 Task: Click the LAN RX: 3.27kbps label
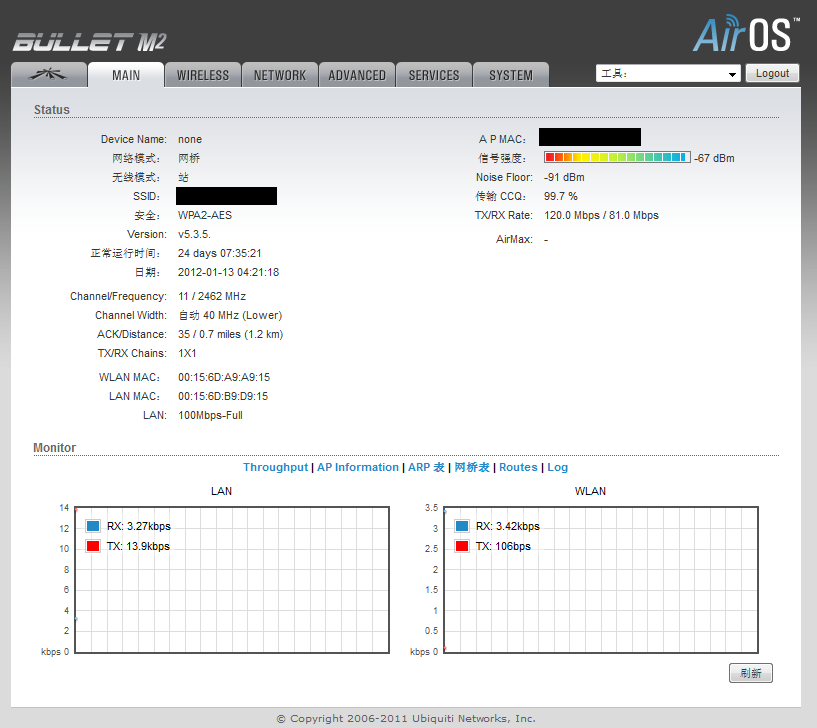click(139, 526)
